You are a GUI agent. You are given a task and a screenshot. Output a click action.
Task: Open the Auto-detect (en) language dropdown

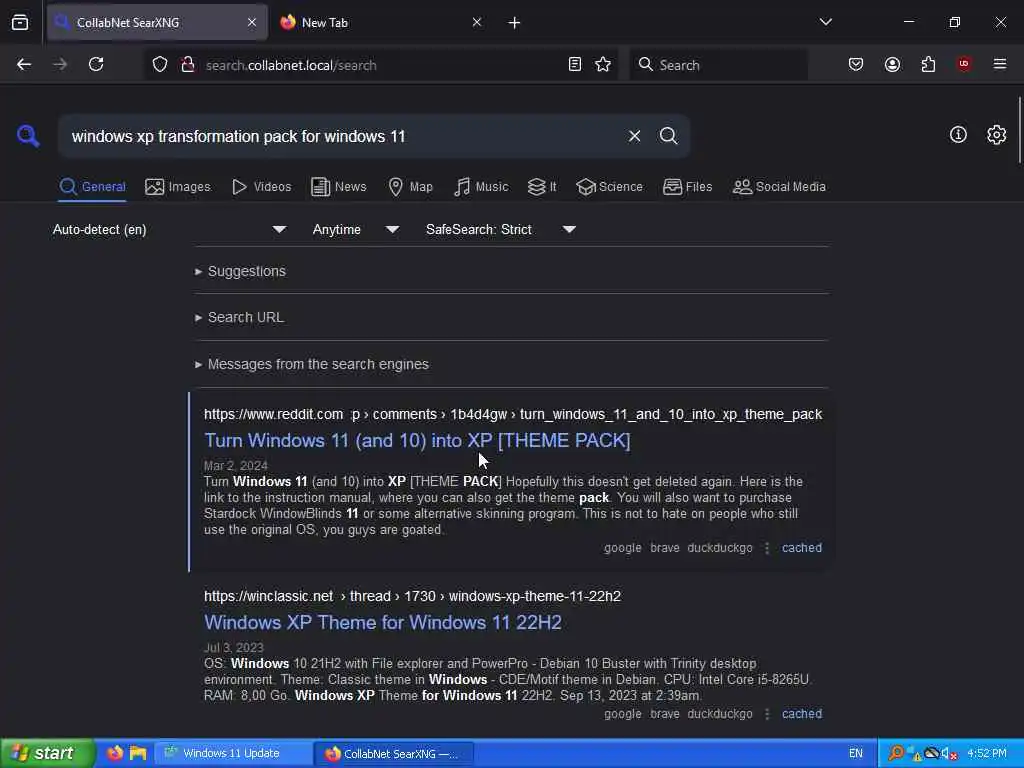tap(170, 229)
